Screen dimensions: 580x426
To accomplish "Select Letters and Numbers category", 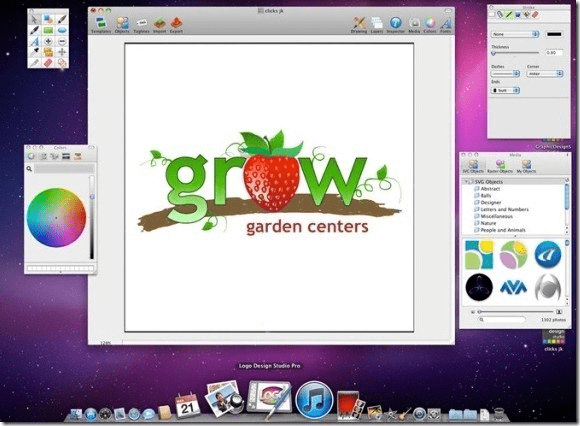I will 505,209.
